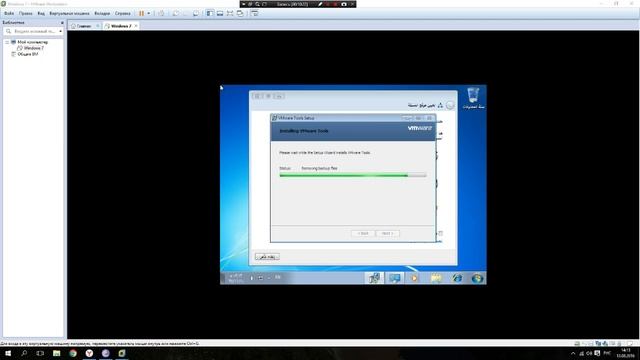The width and height of the screenshot is (640, 360).
Task: Click the host taskbar clock
Action: [x=625, y=353]
